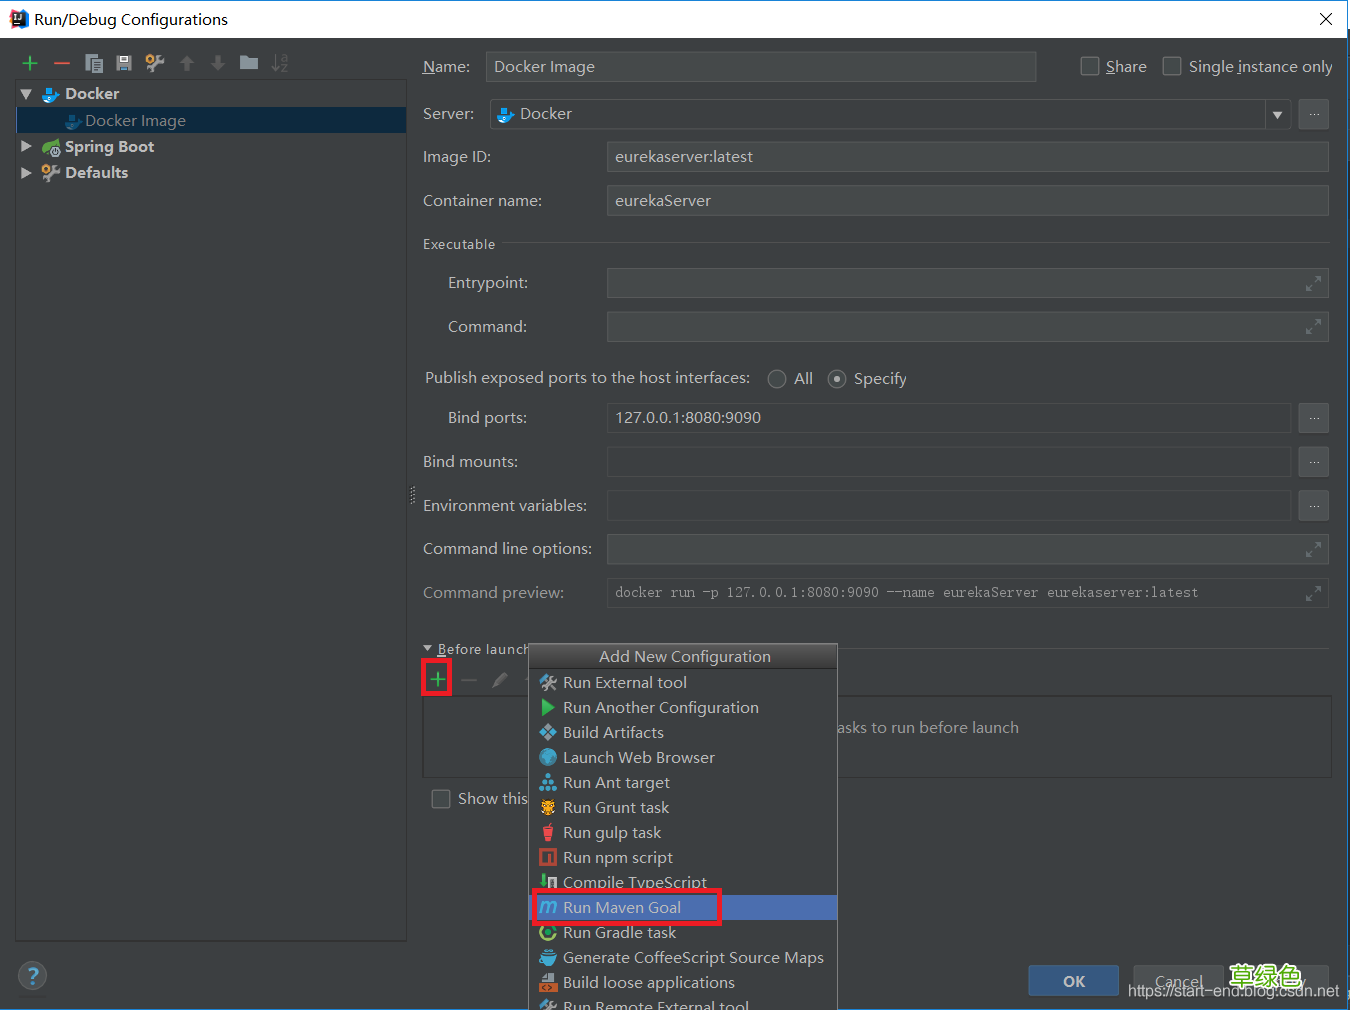Open the Bind mounts ellipsis editor
The height and width of the screenshot is (1010, 1350).
[1314, 462]
